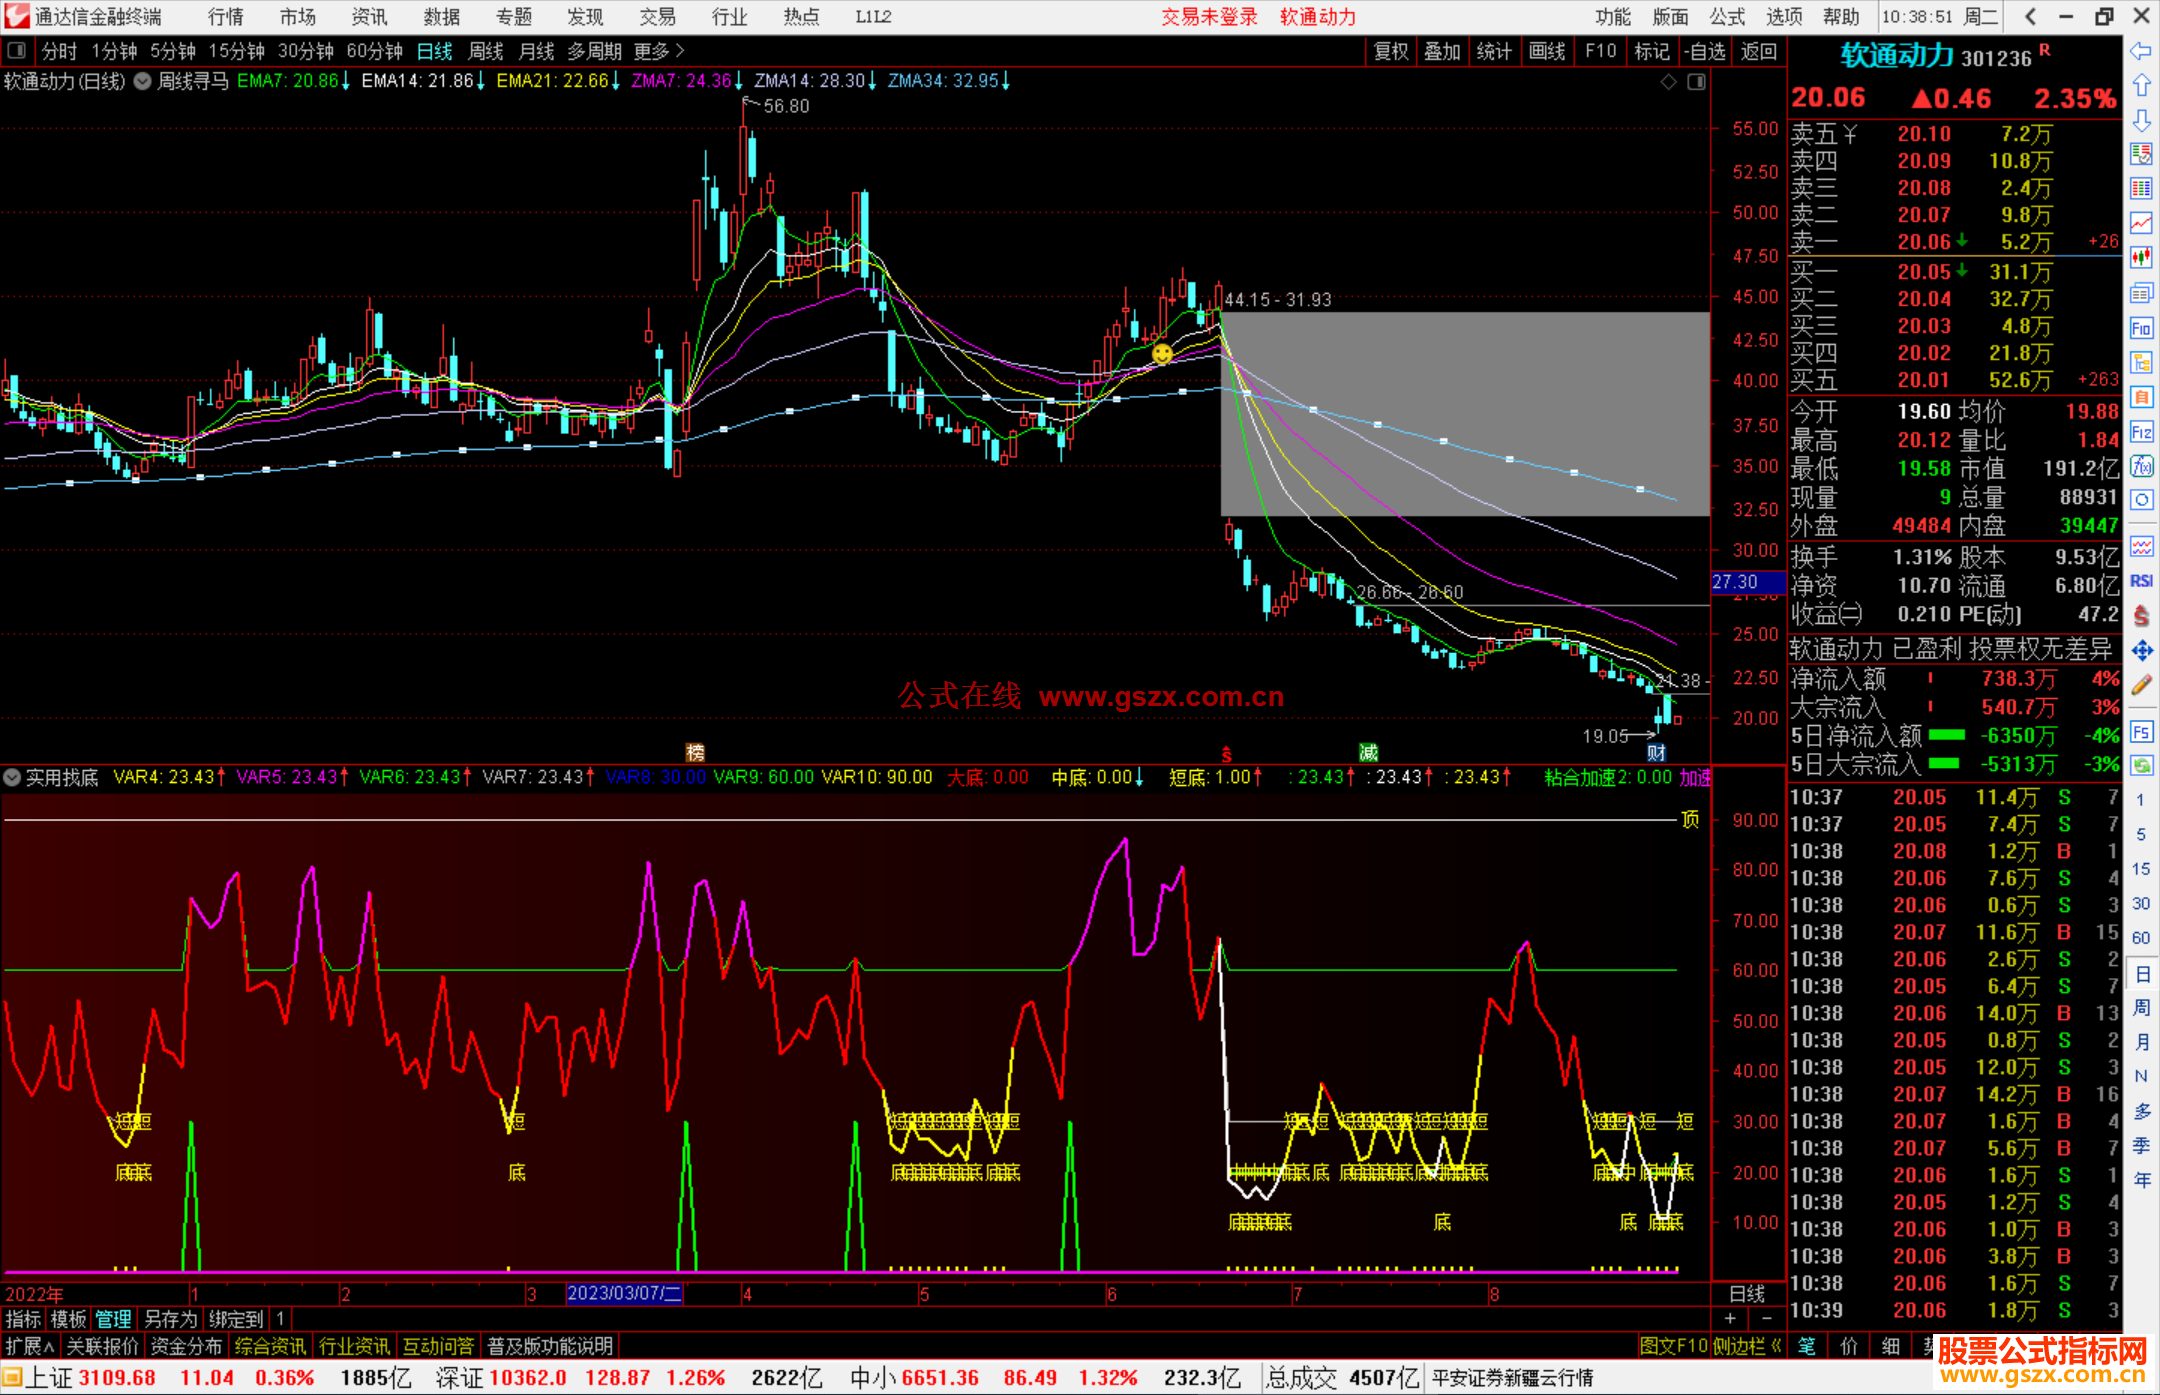
Task: Open the F10 info sidebar icon
Action: 2141,329
